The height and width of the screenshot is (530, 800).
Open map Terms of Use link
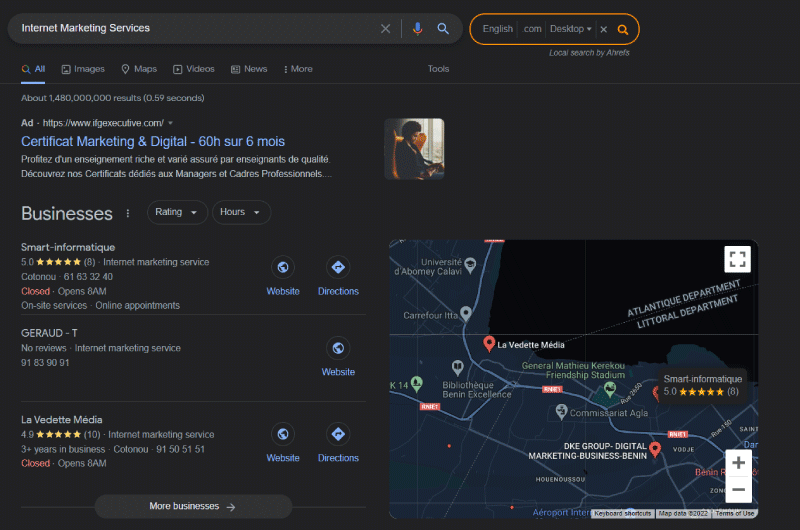click(x=735, y=514)
